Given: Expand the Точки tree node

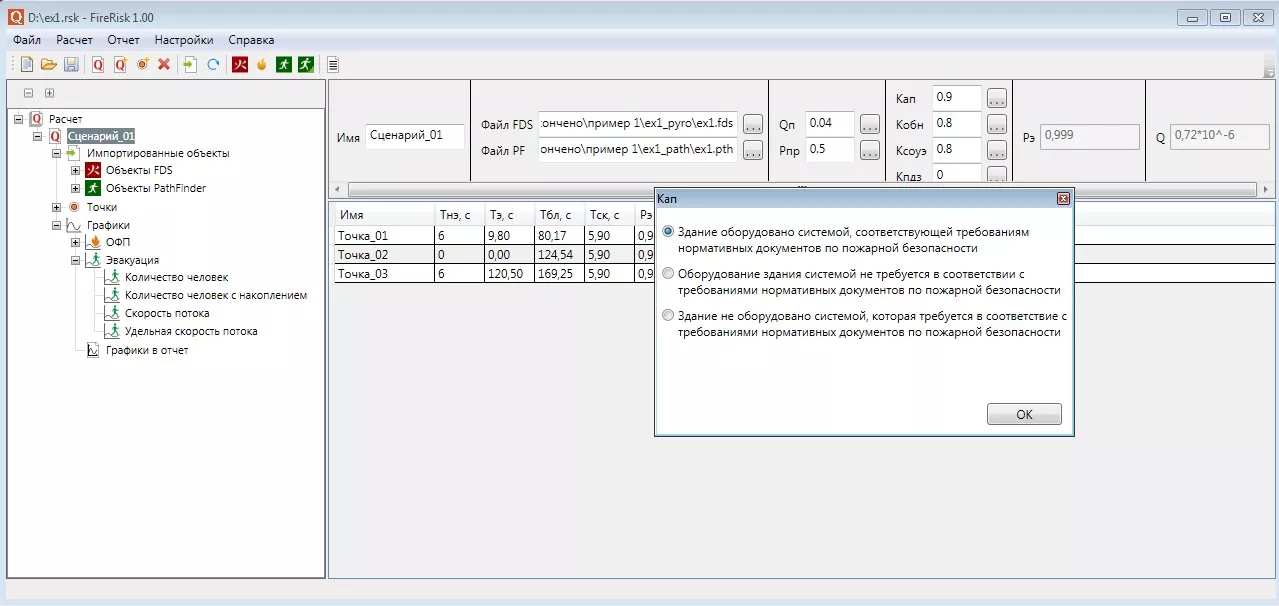Looking at the screenshot, I should tap(57, 207).
